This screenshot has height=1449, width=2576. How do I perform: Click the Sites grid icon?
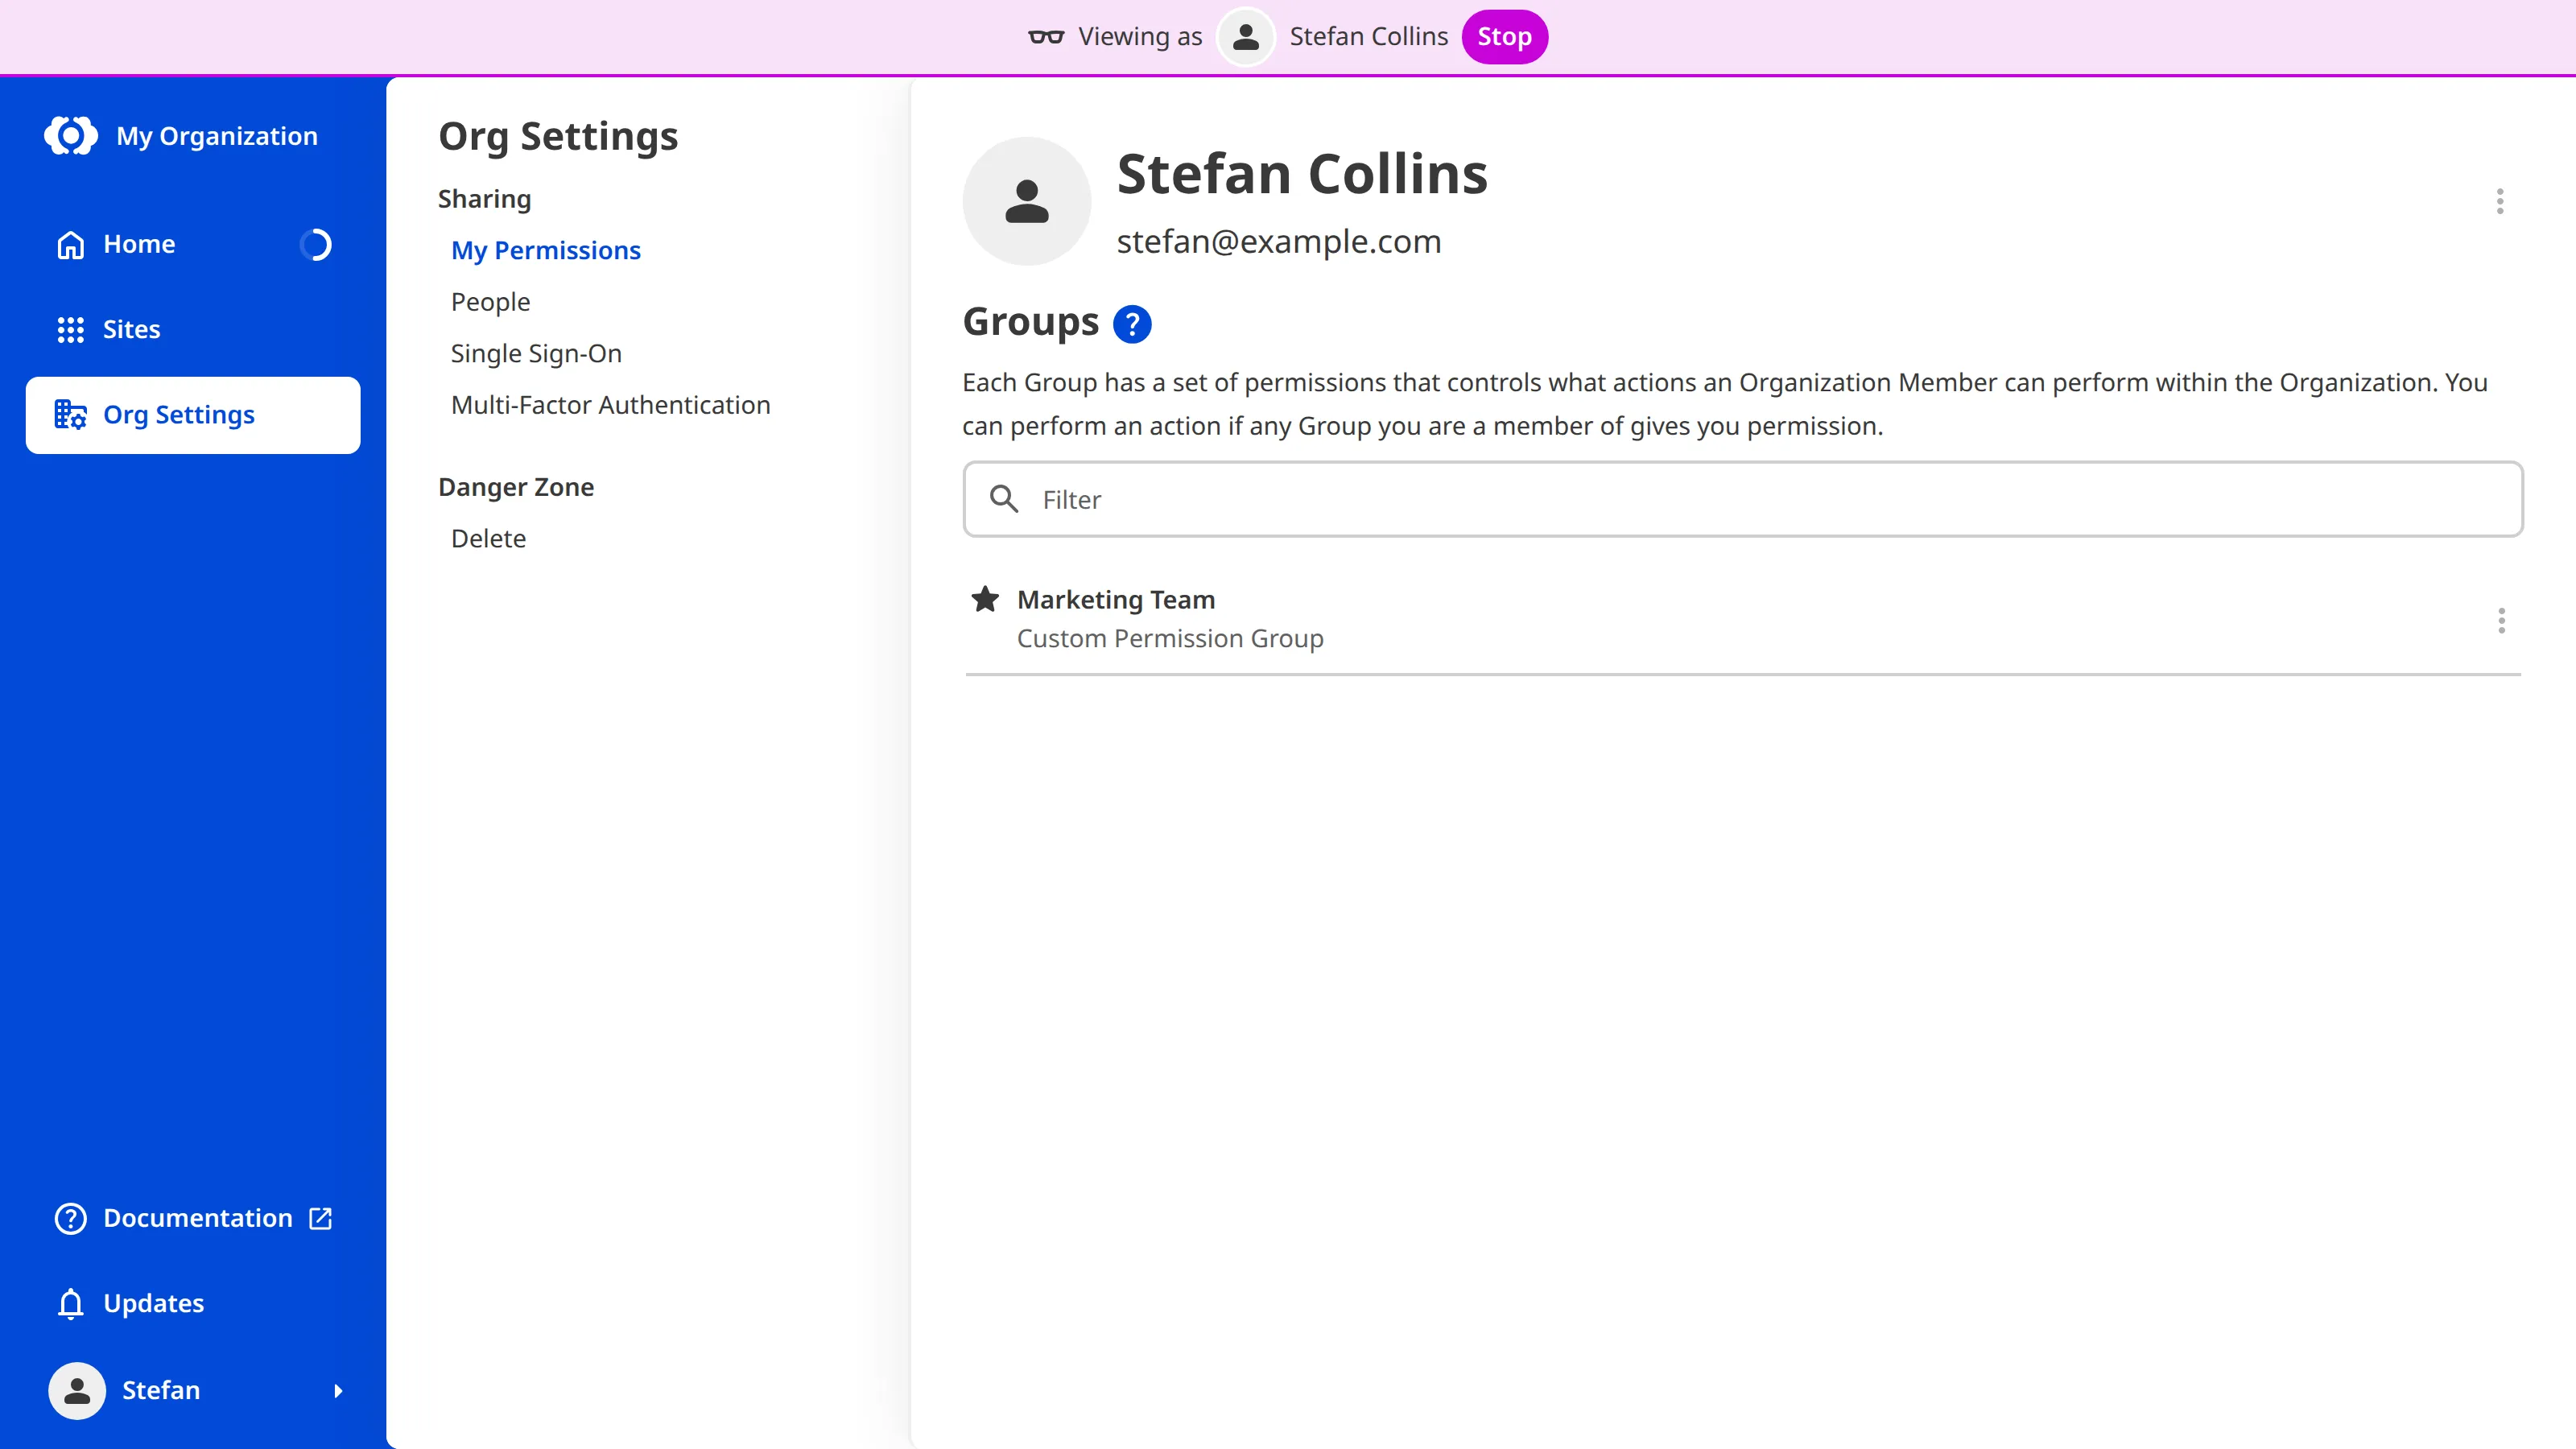coord(71,330)
